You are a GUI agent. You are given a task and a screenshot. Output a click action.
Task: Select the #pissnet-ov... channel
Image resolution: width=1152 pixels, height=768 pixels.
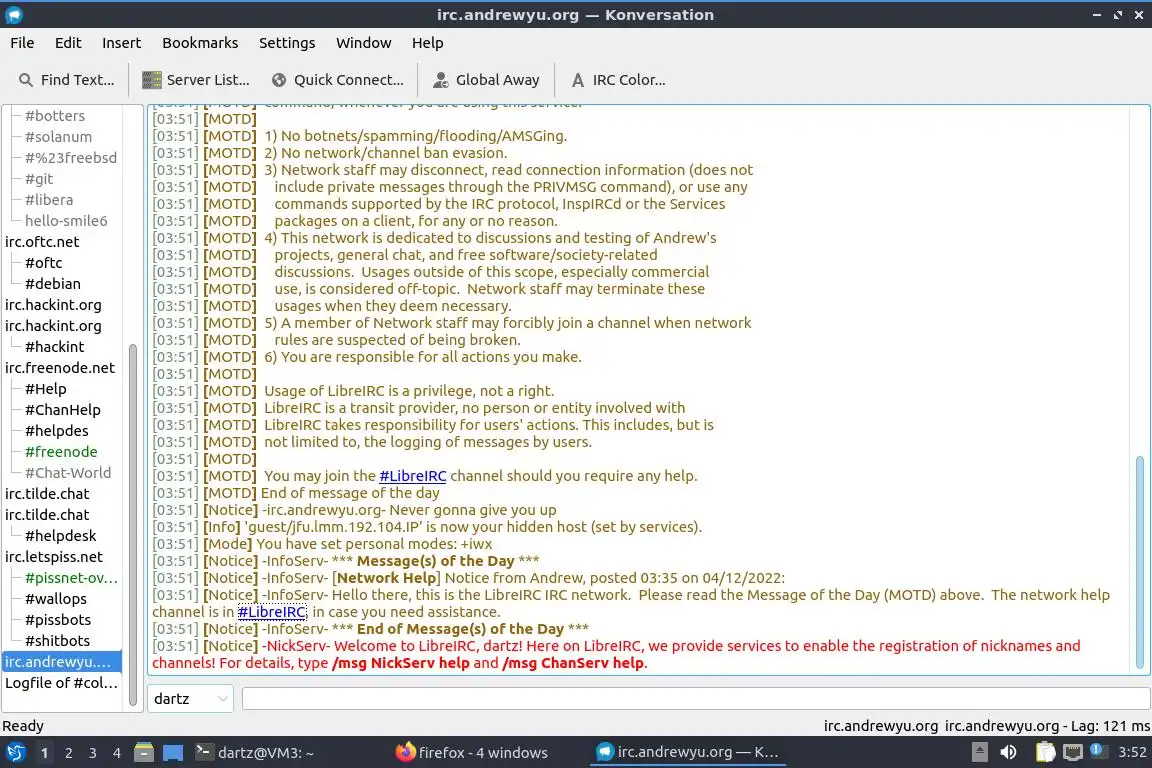point(71,578)
